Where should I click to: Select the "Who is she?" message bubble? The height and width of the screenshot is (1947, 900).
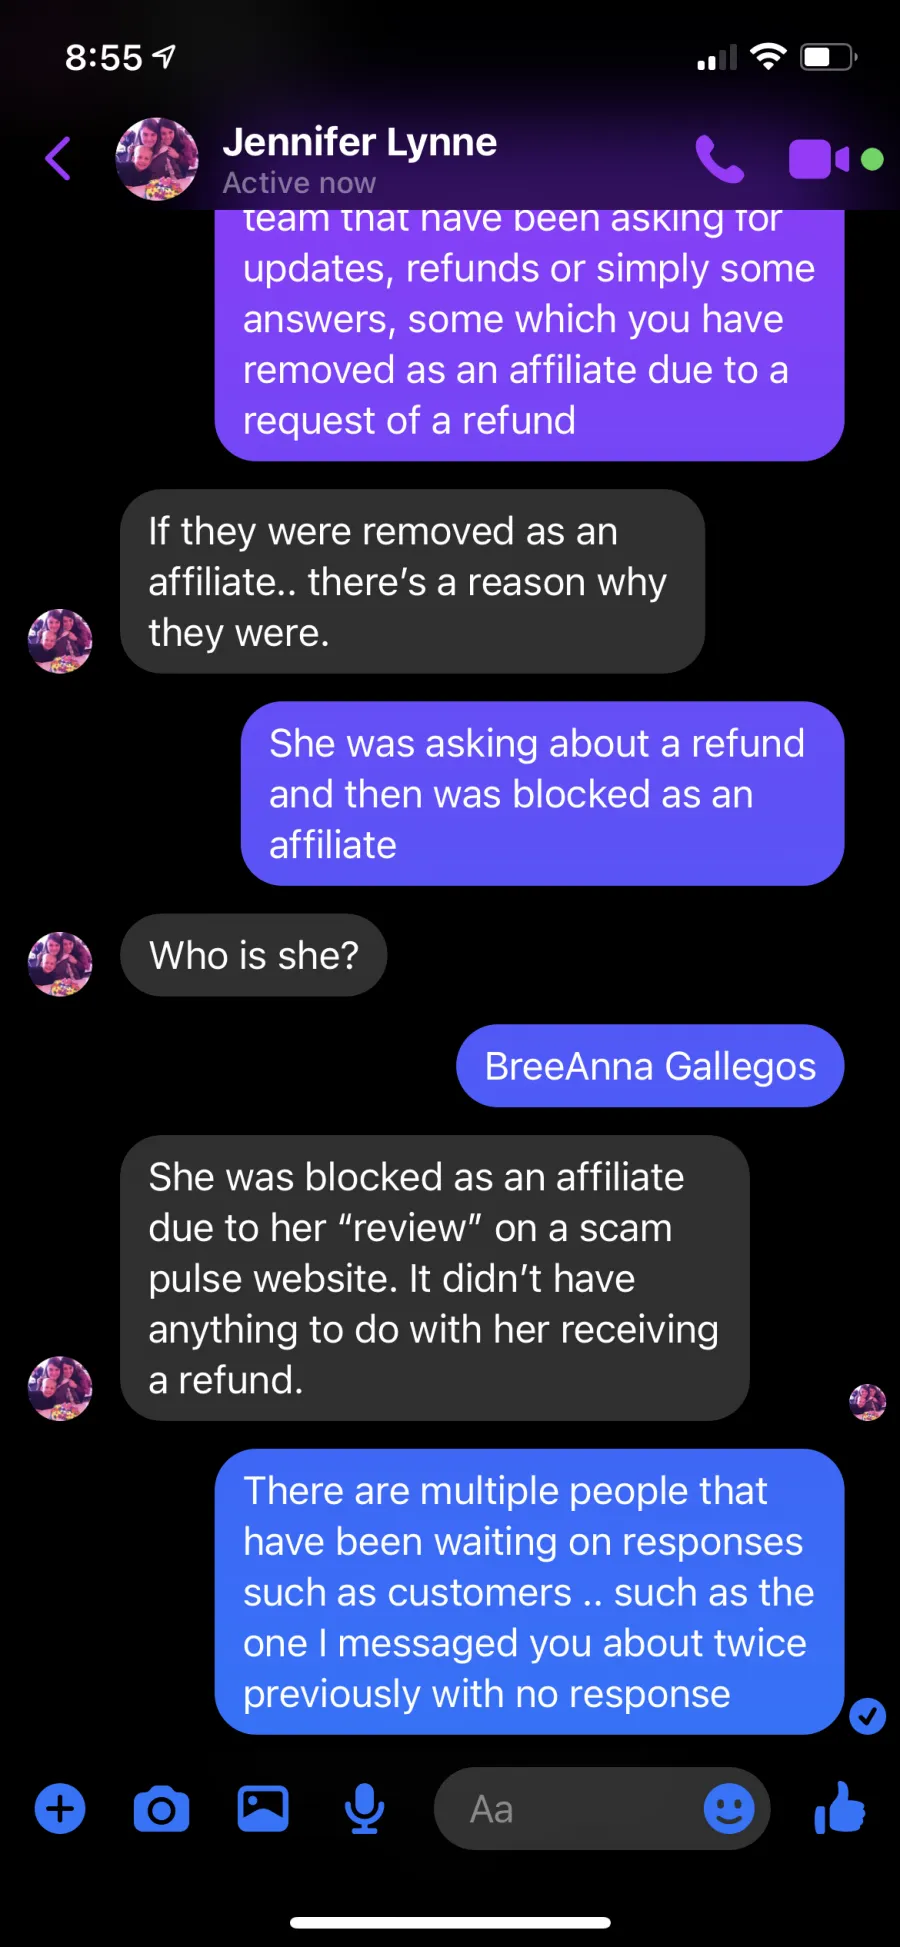pyautogui.click(x=254, y=955)
